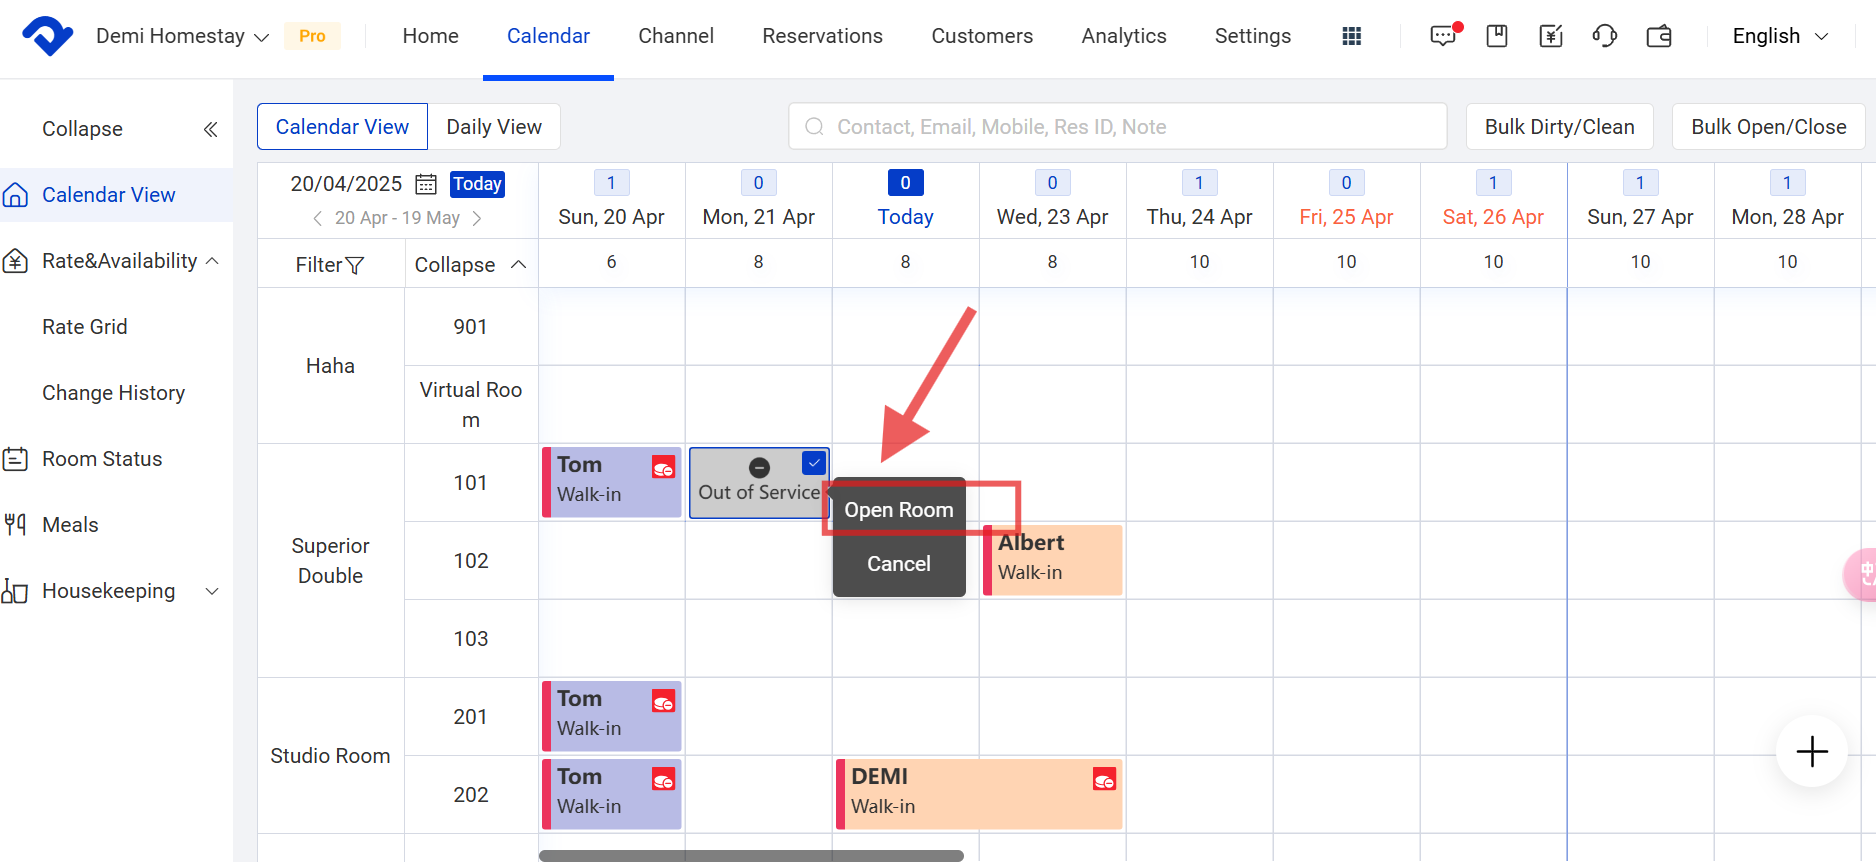Click the horizontal scrollbar under calendar
Viewport: 1876px width, 862px height.
click(750, 855)
